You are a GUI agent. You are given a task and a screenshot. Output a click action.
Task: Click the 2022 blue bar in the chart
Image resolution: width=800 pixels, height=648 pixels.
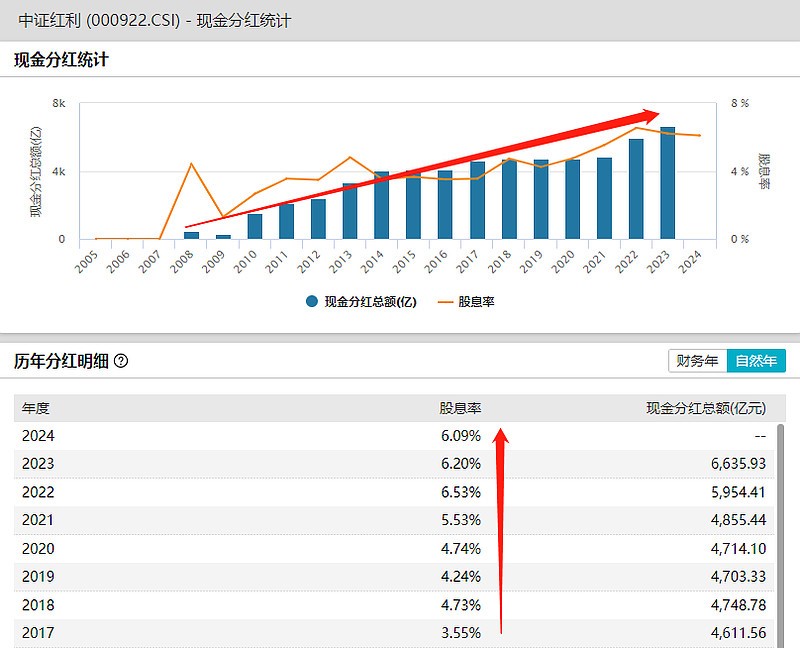point(636,189)
